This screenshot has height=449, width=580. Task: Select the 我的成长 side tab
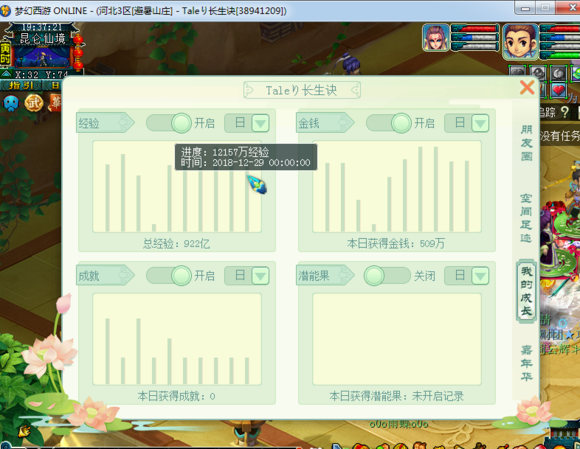[526, 291]
